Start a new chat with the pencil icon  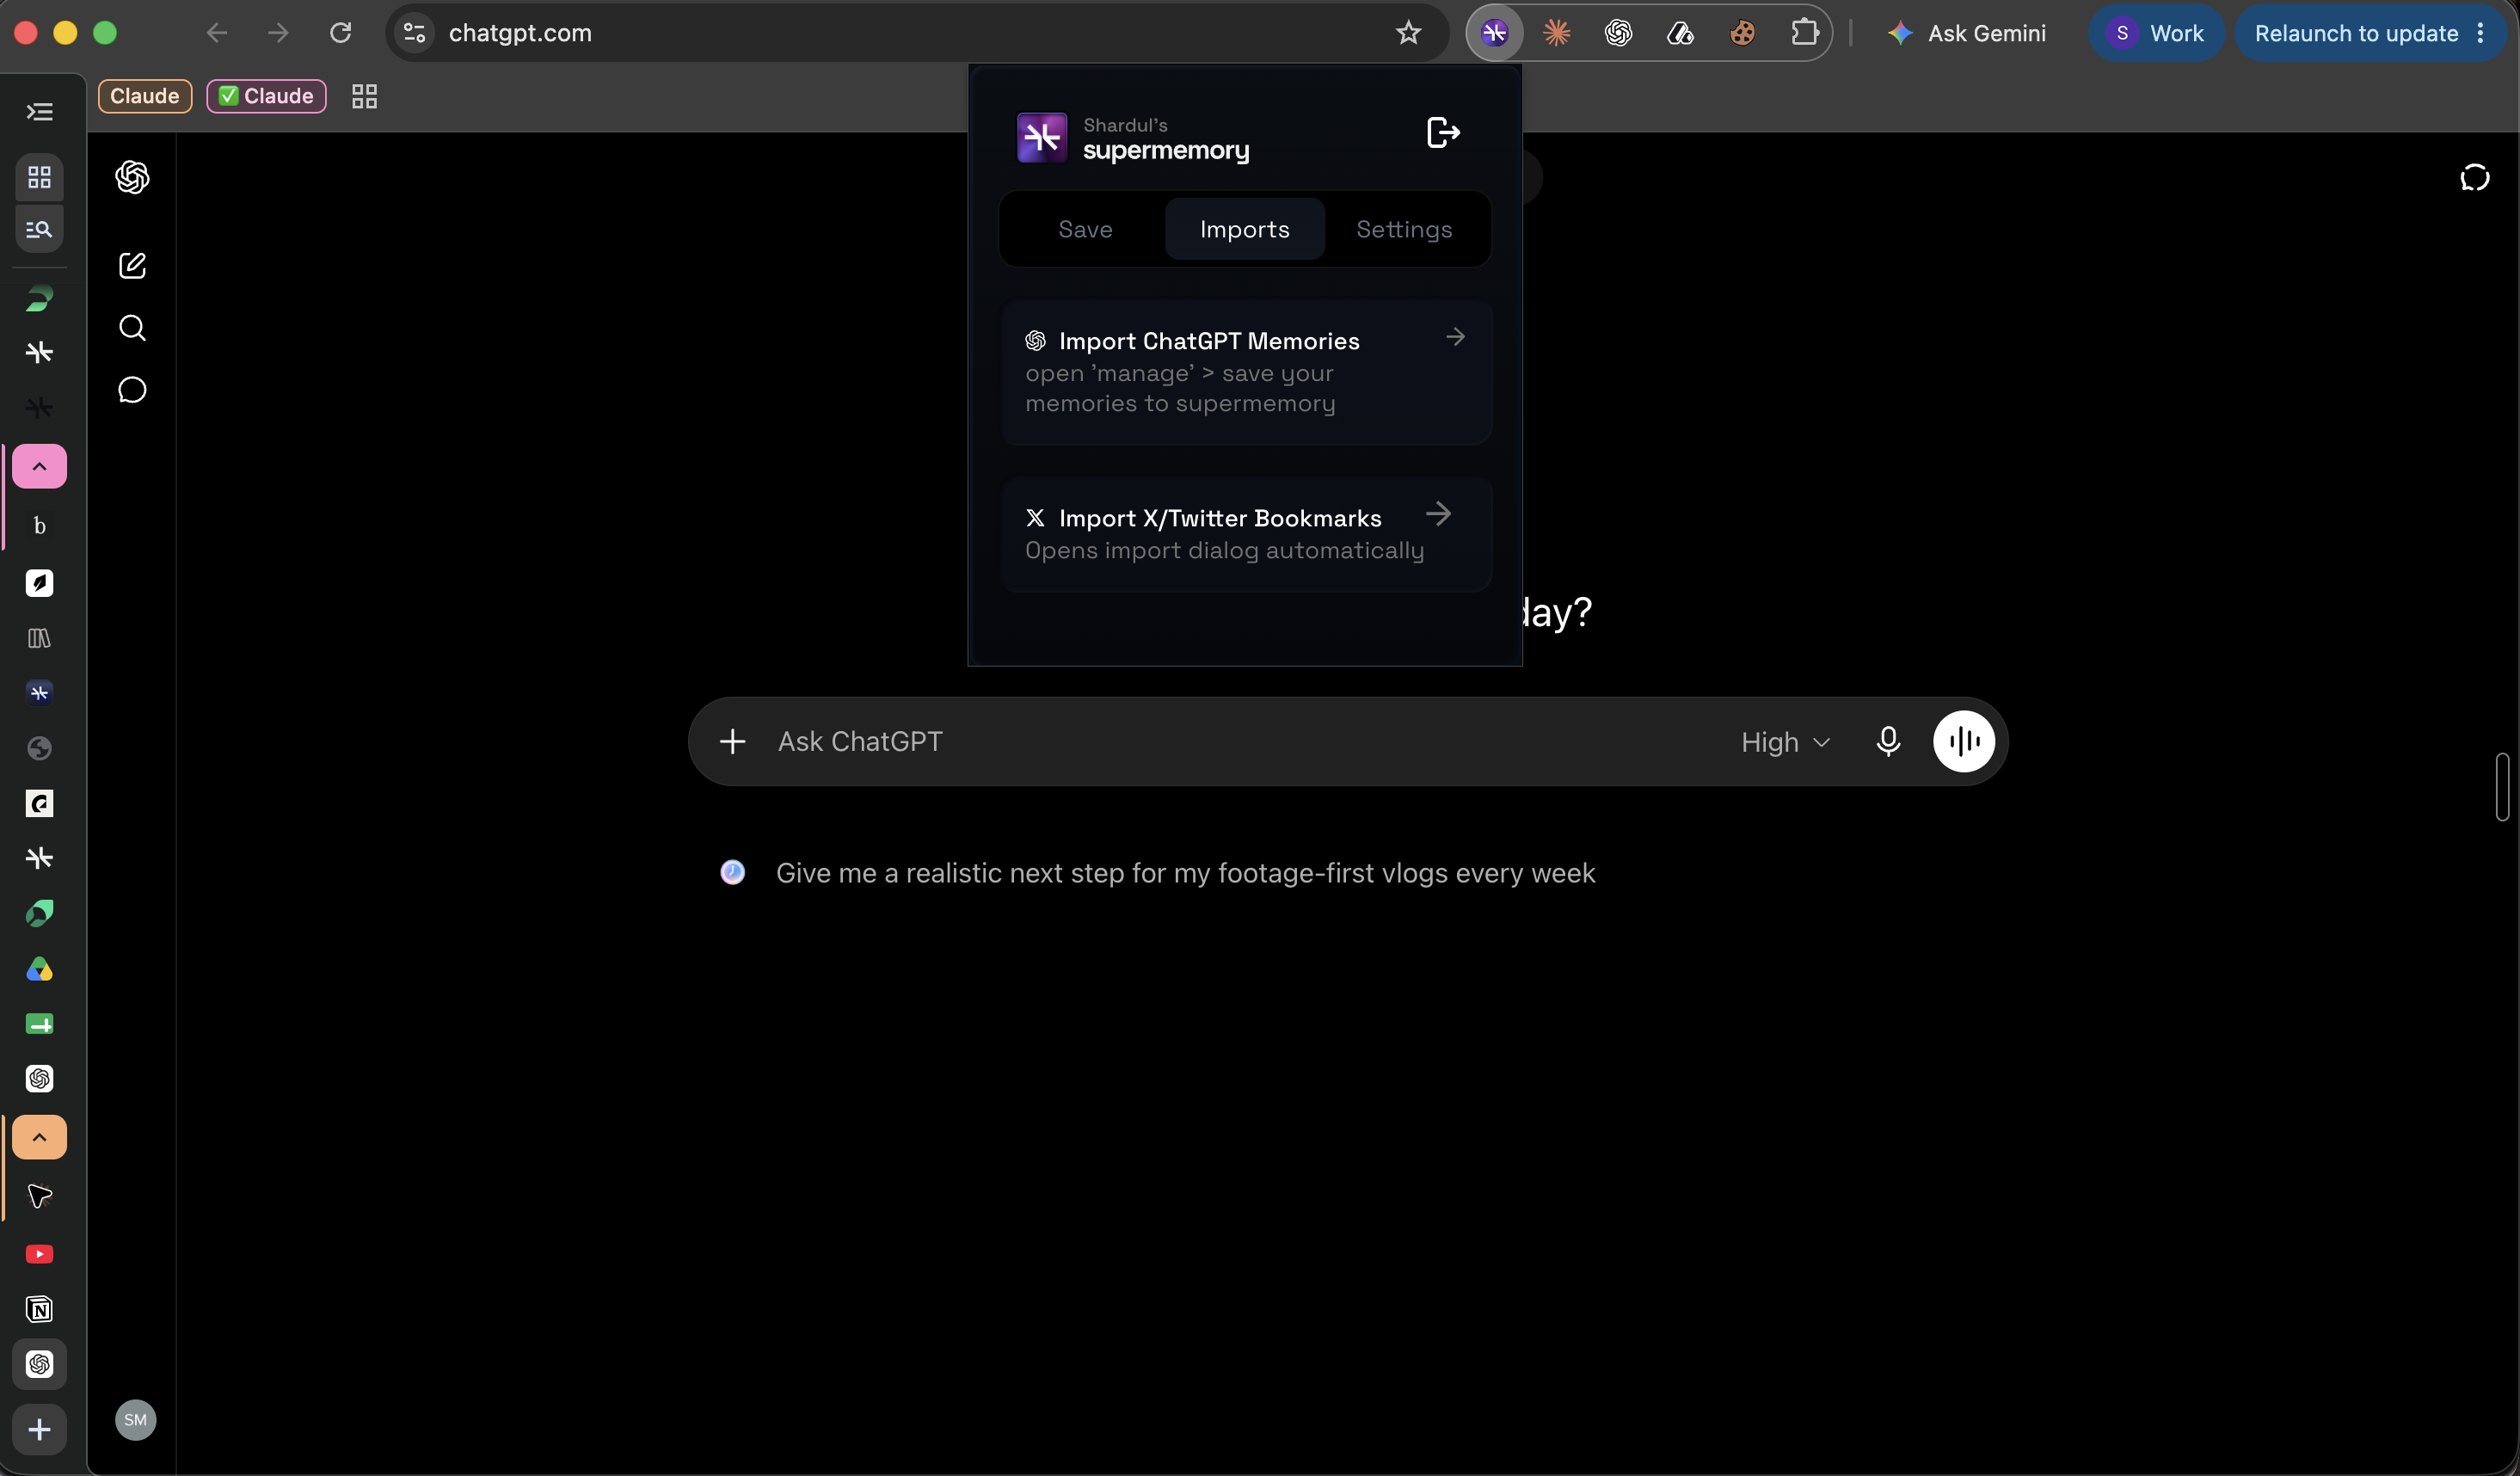point(132,265)
